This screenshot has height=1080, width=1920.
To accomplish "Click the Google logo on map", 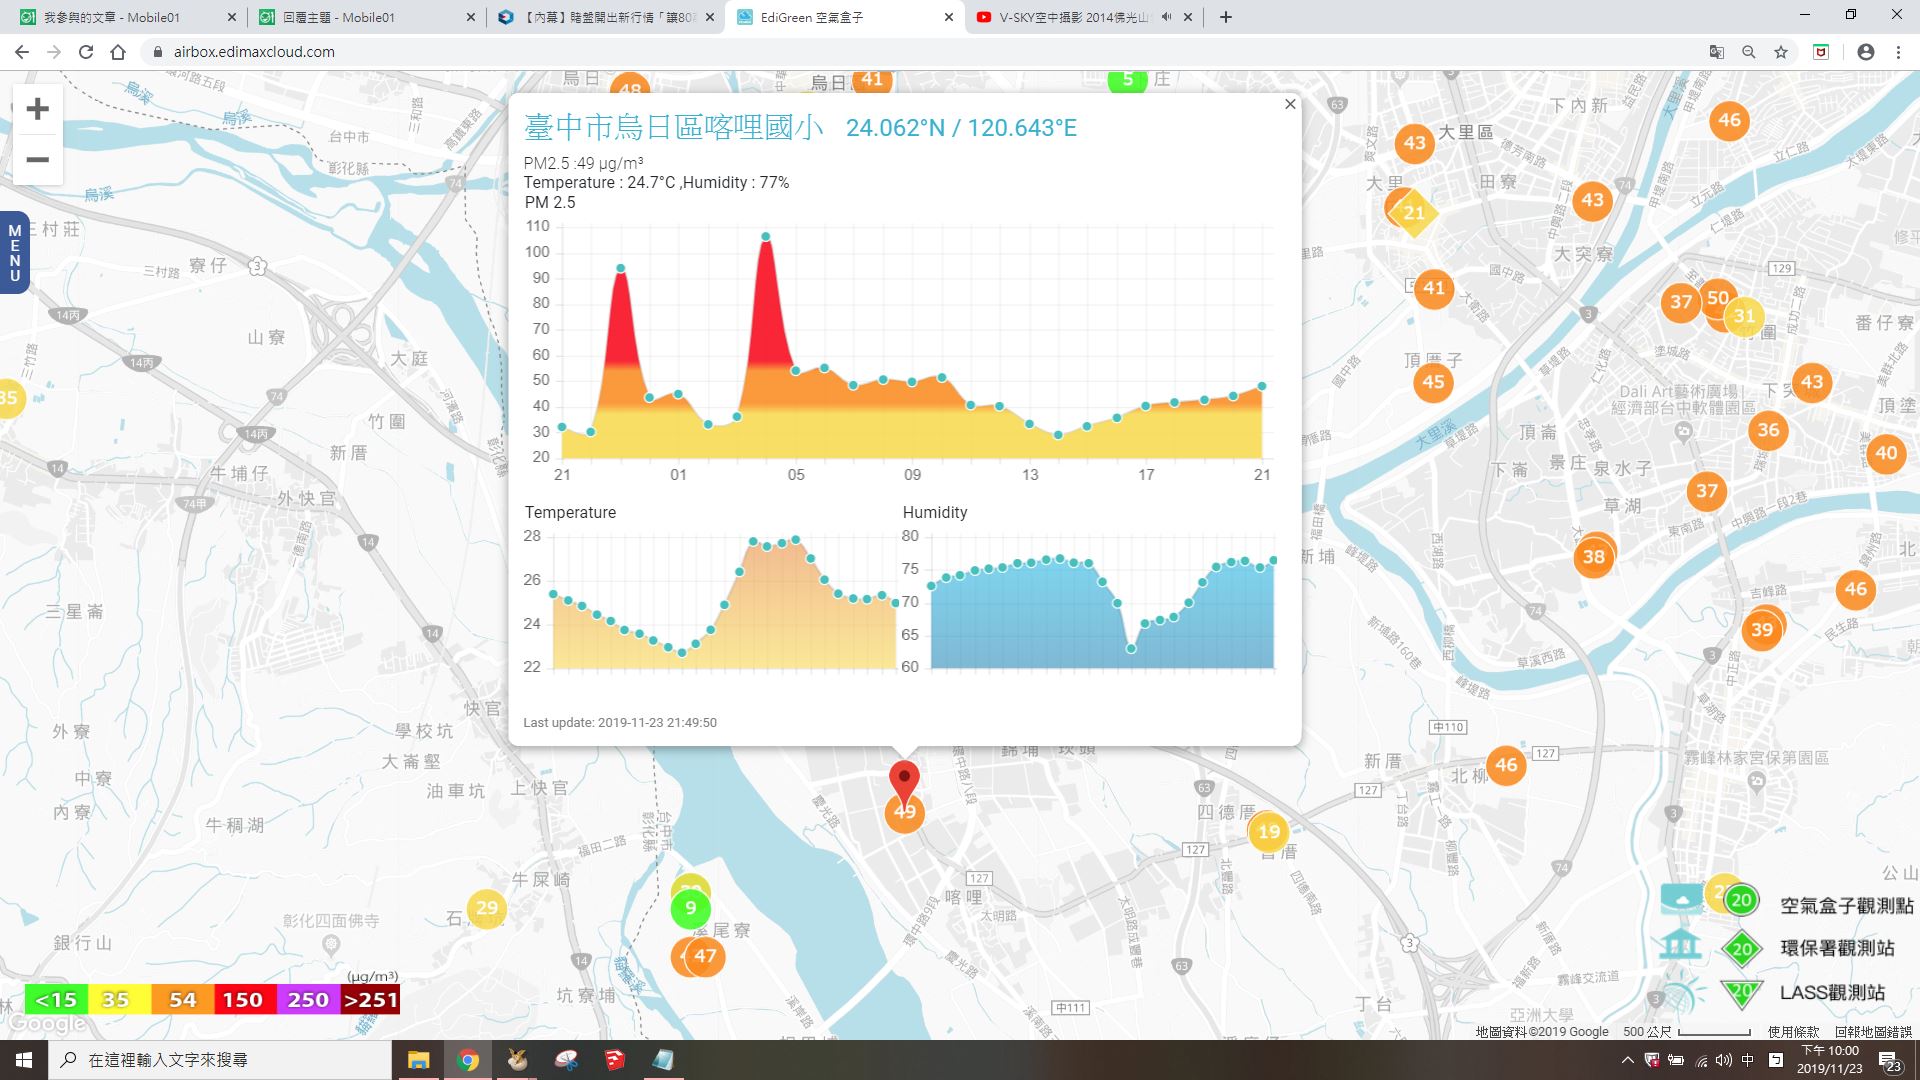I will click(x=47, y=1024).
